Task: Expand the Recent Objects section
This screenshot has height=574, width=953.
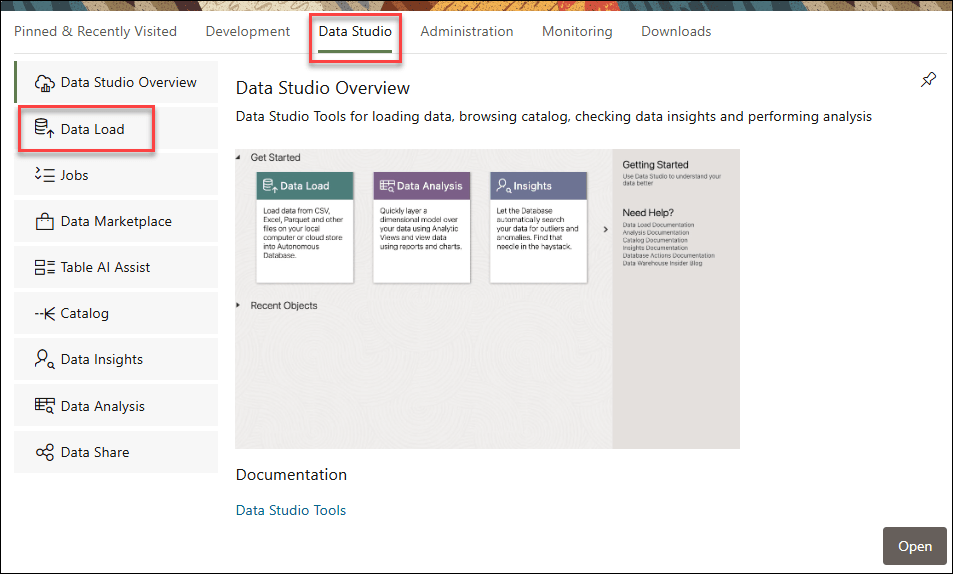Action: (240, 305)
